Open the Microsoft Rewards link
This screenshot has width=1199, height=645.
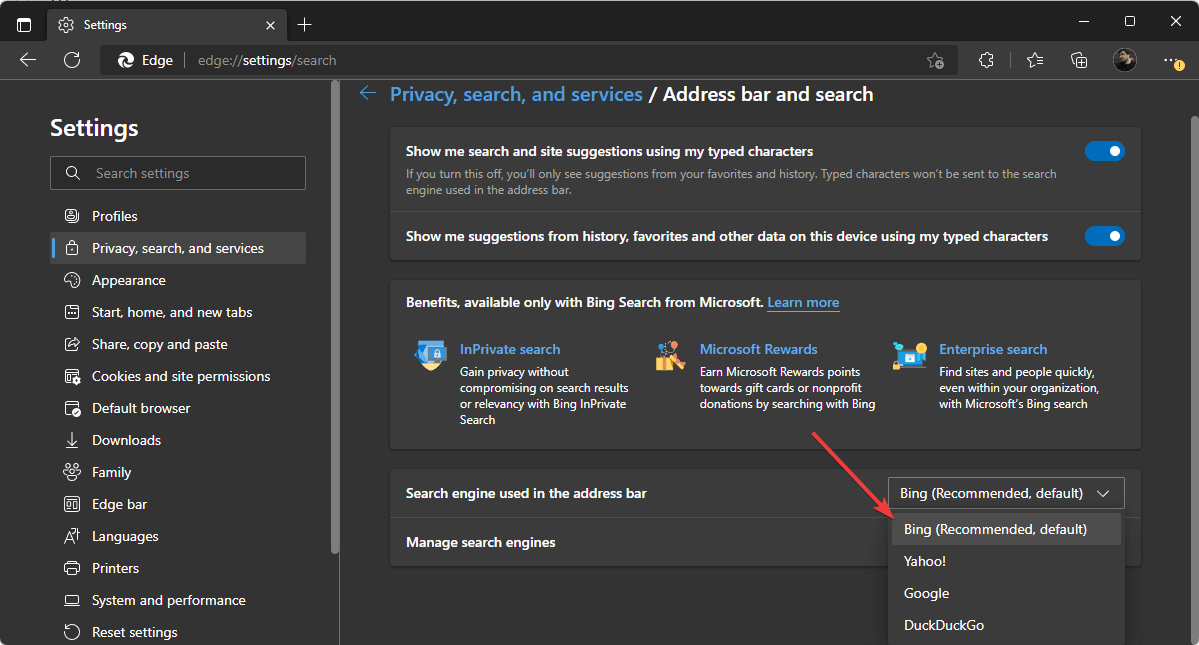pos(759,349)
